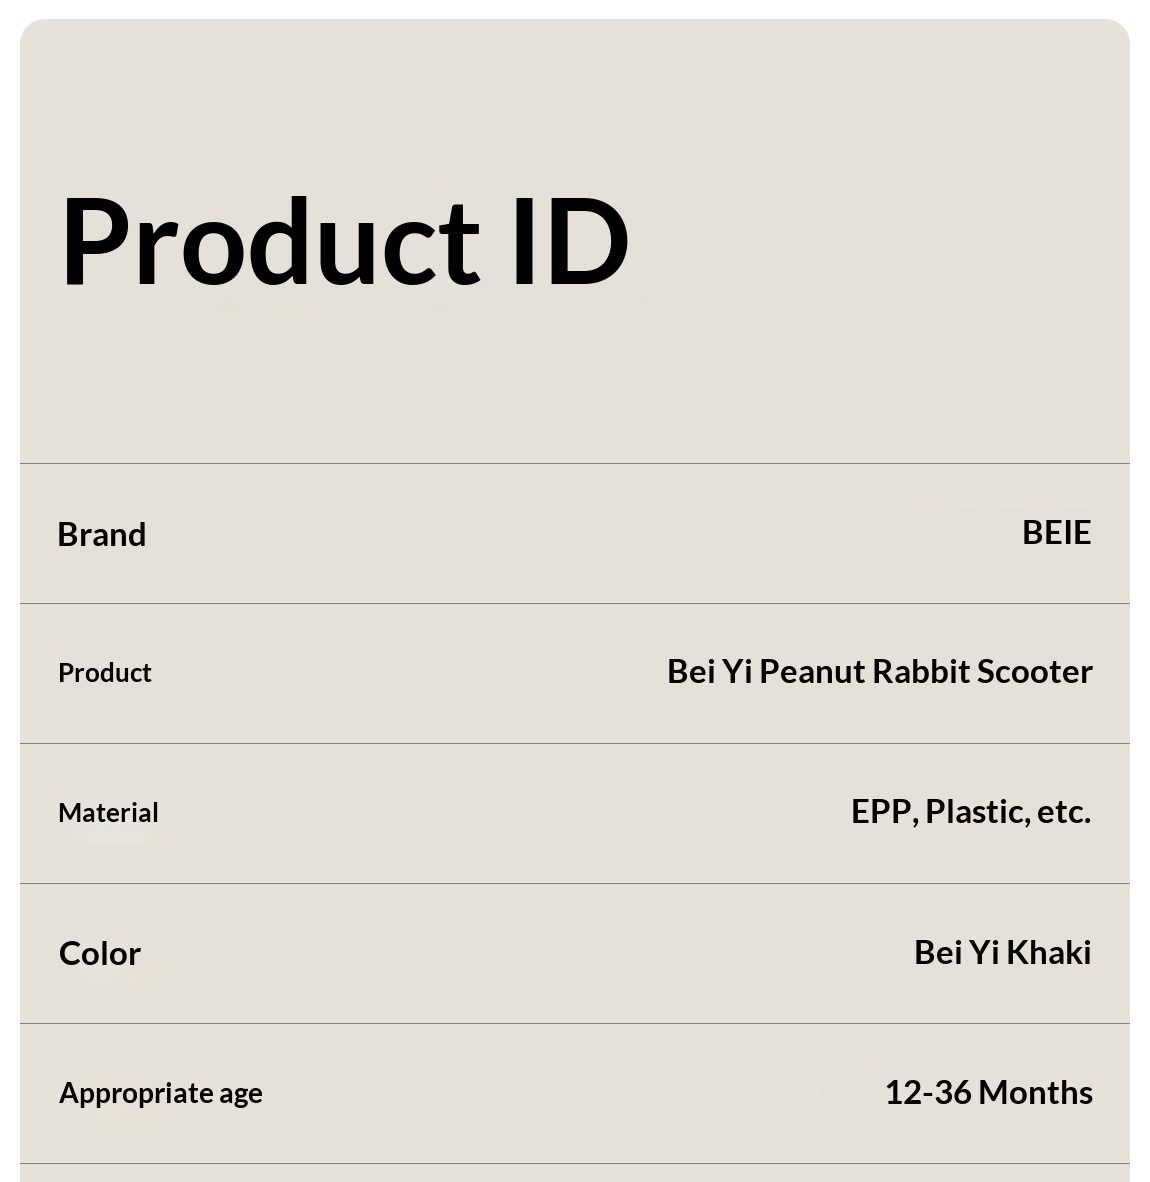
Task: Select the Color row label
Action: 100,953
